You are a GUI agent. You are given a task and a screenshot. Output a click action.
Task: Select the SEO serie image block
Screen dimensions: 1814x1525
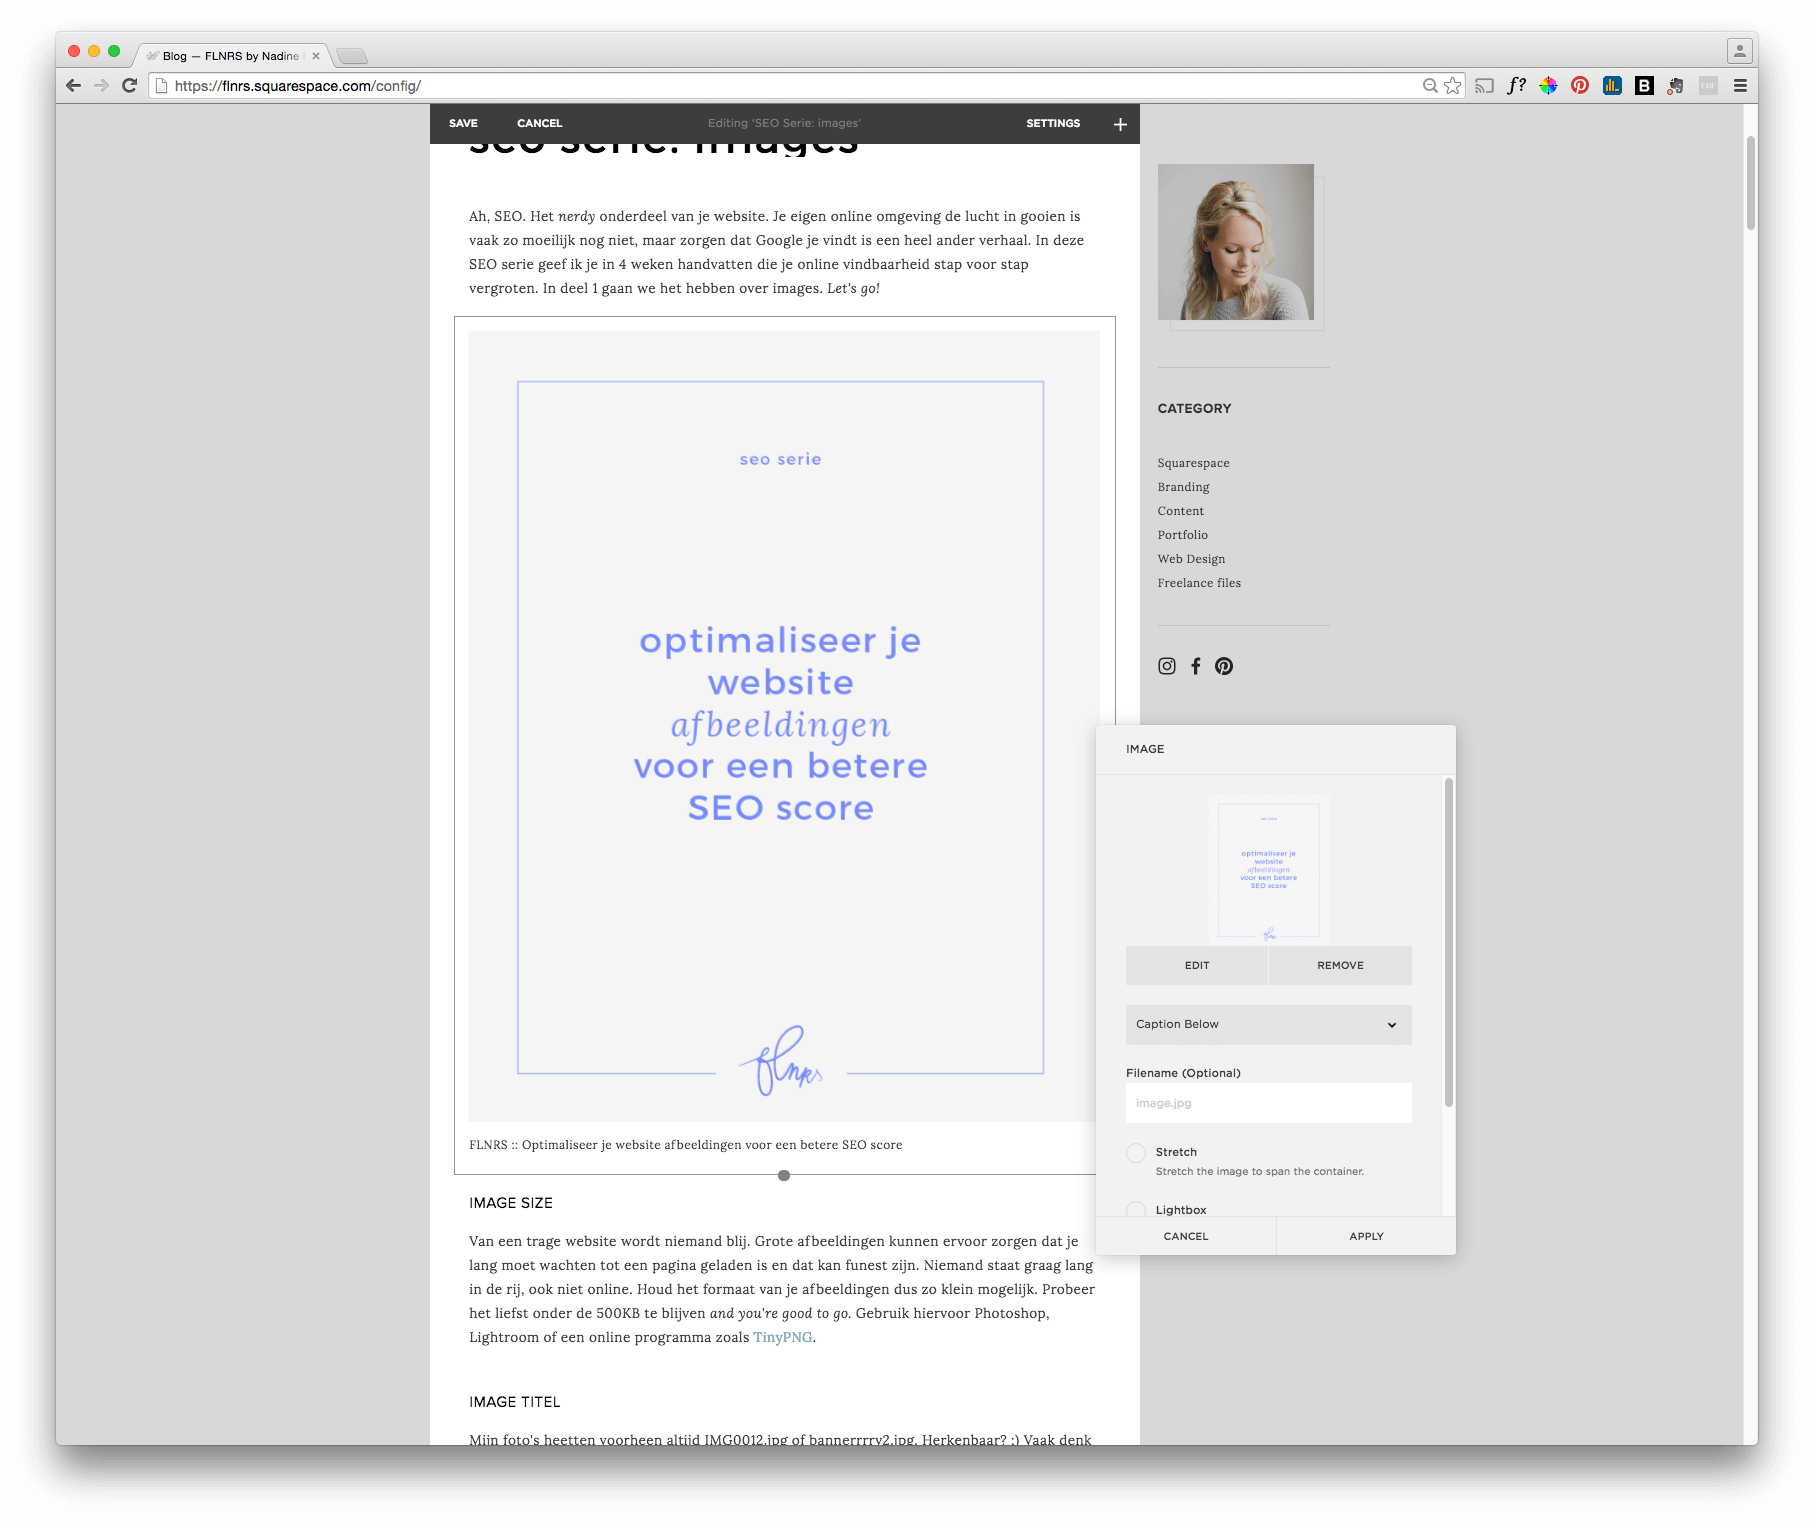click(x=784, y=726)
